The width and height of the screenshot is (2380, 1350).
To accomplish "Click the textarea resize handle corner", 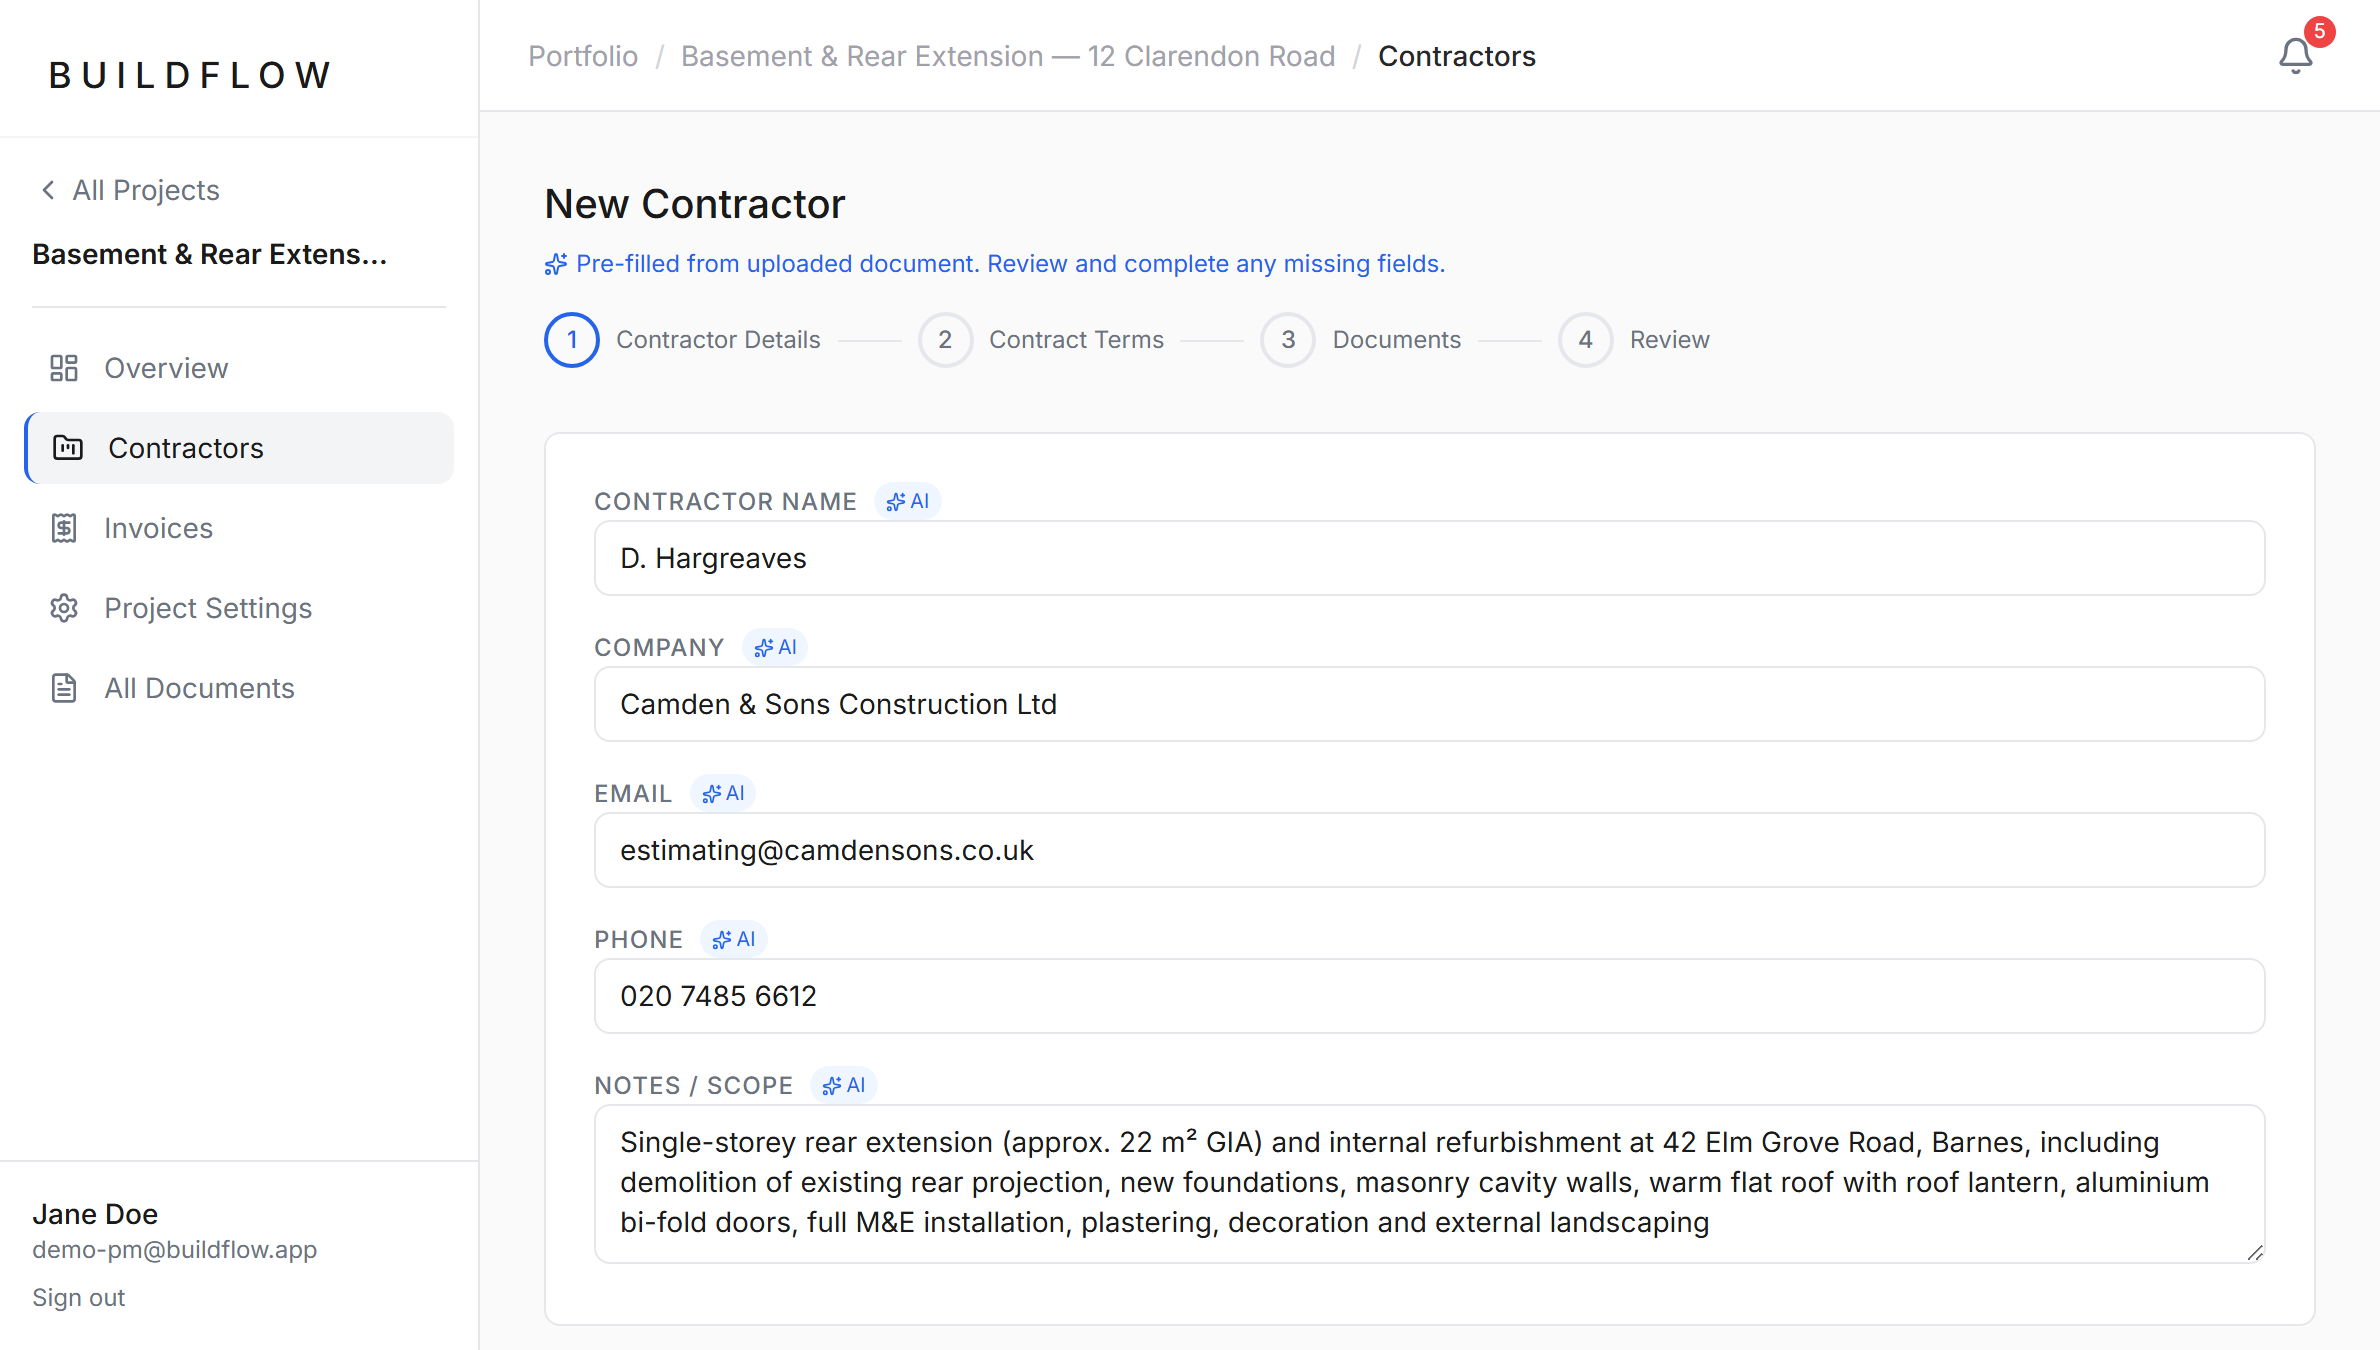I will pyautogui.click(x=2255, y=1253).
